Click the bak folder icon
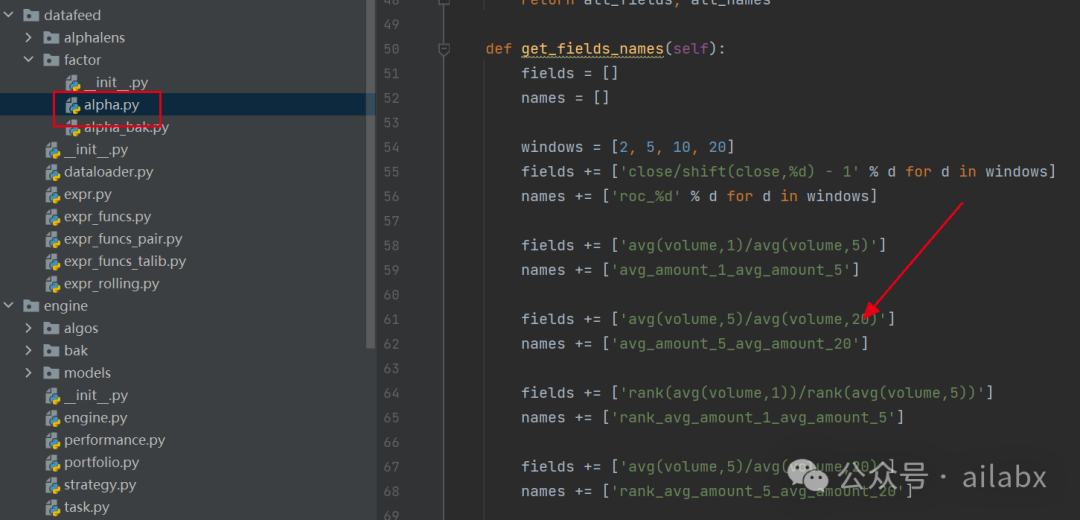This screenshot has width=1080, height=520. point(51,350)
